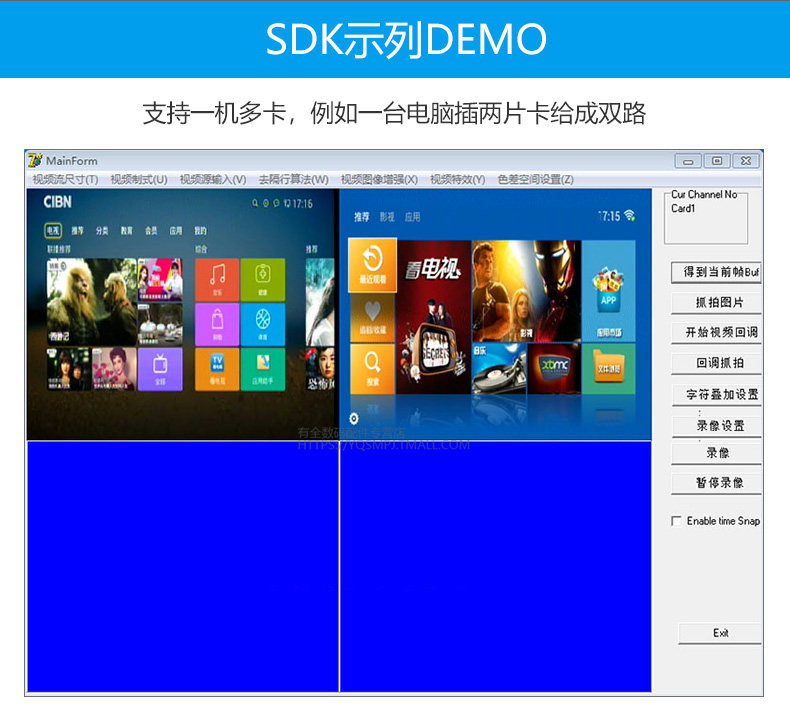Enable the time Snap checkbox

(677, 521)
